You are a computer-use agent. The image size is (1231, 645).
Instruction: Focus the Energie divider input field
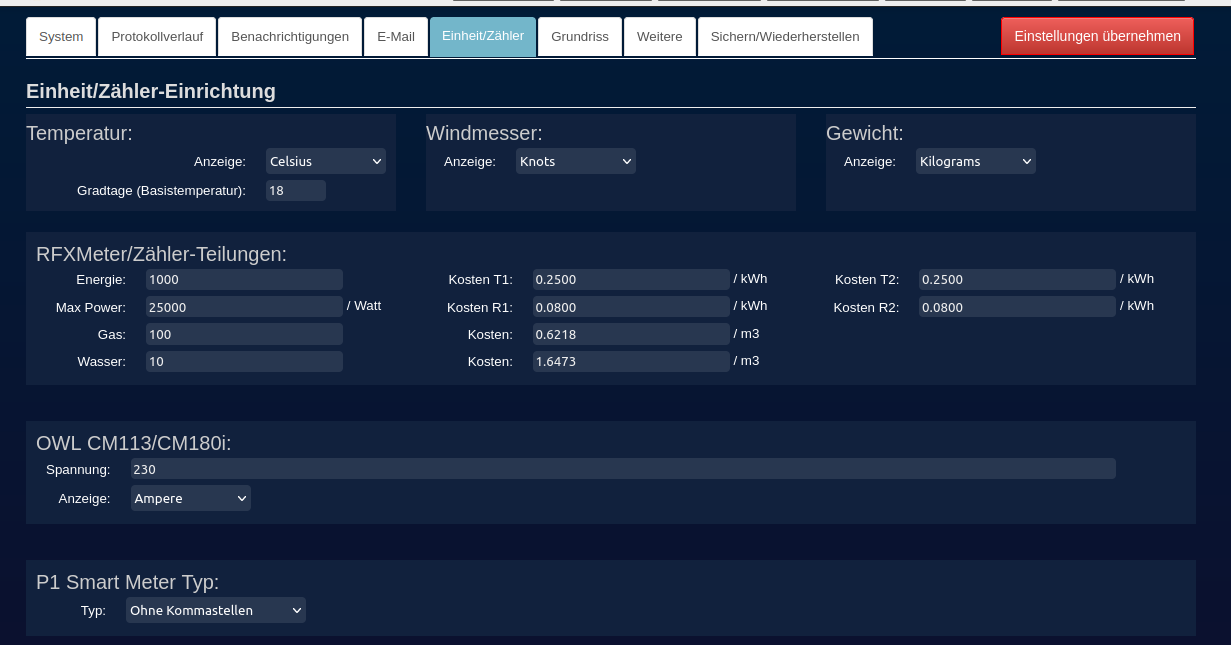coord(244,280)
